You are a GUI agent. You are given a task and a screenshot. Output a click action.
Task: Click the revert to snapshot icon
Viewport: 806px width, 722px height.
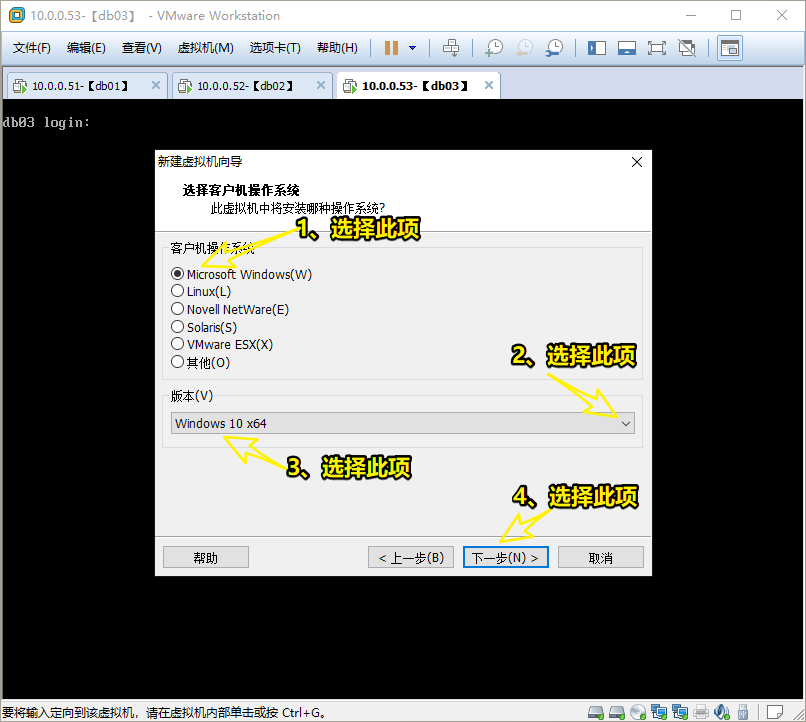tap(524, 48)
